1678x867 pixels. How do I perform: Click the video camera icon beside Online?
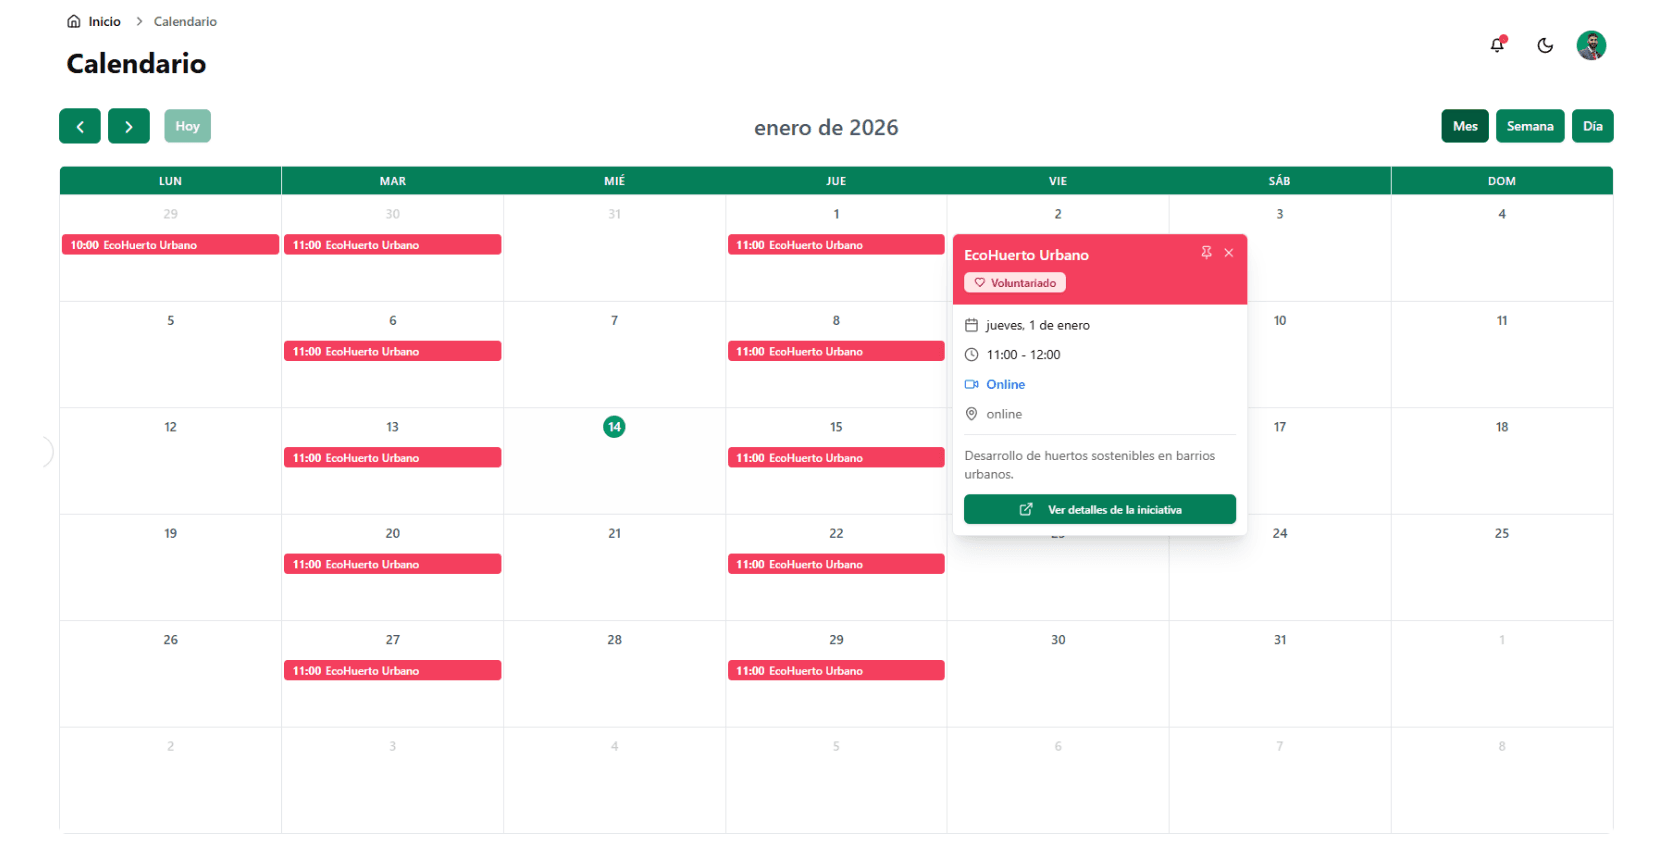[x=970, y=384]
